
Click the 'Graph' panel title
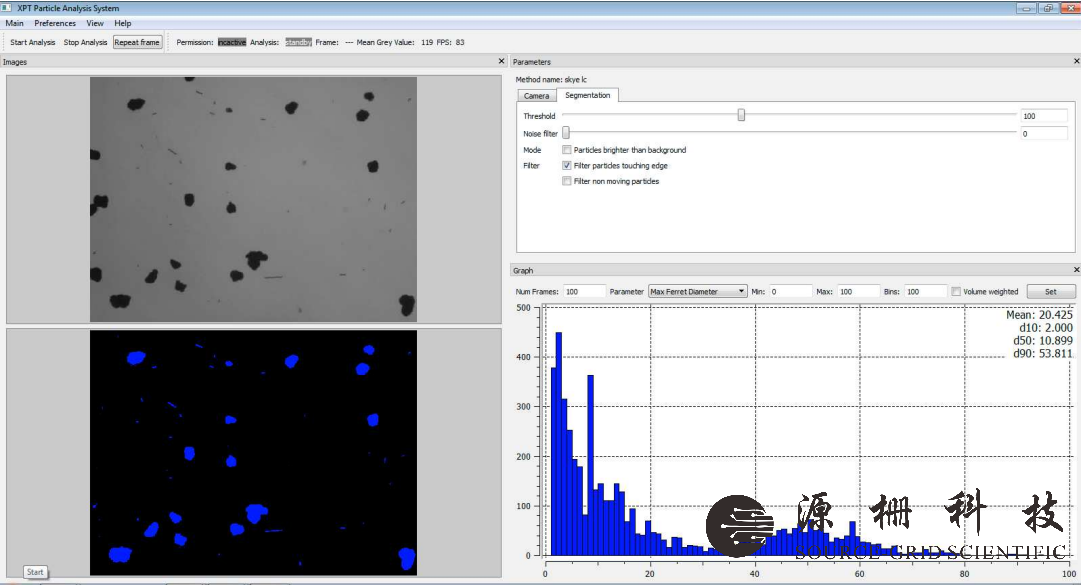[x=523, y=271]
